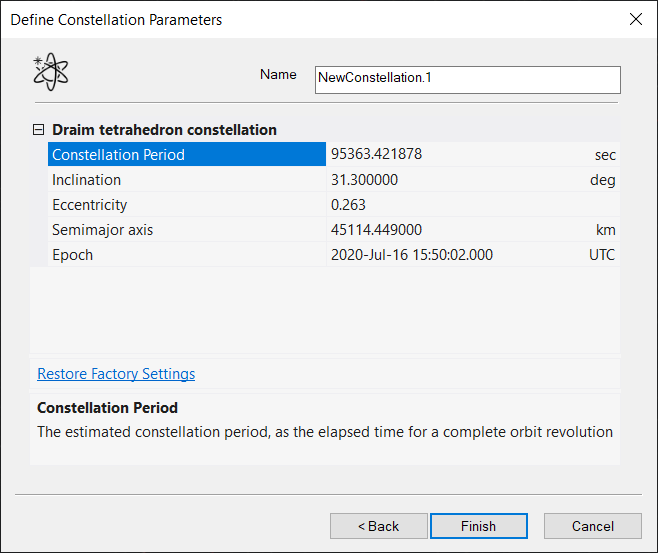Click the UTC unit beside Epoch
Viewport: 658px width, 553px height.
[601, 255]
